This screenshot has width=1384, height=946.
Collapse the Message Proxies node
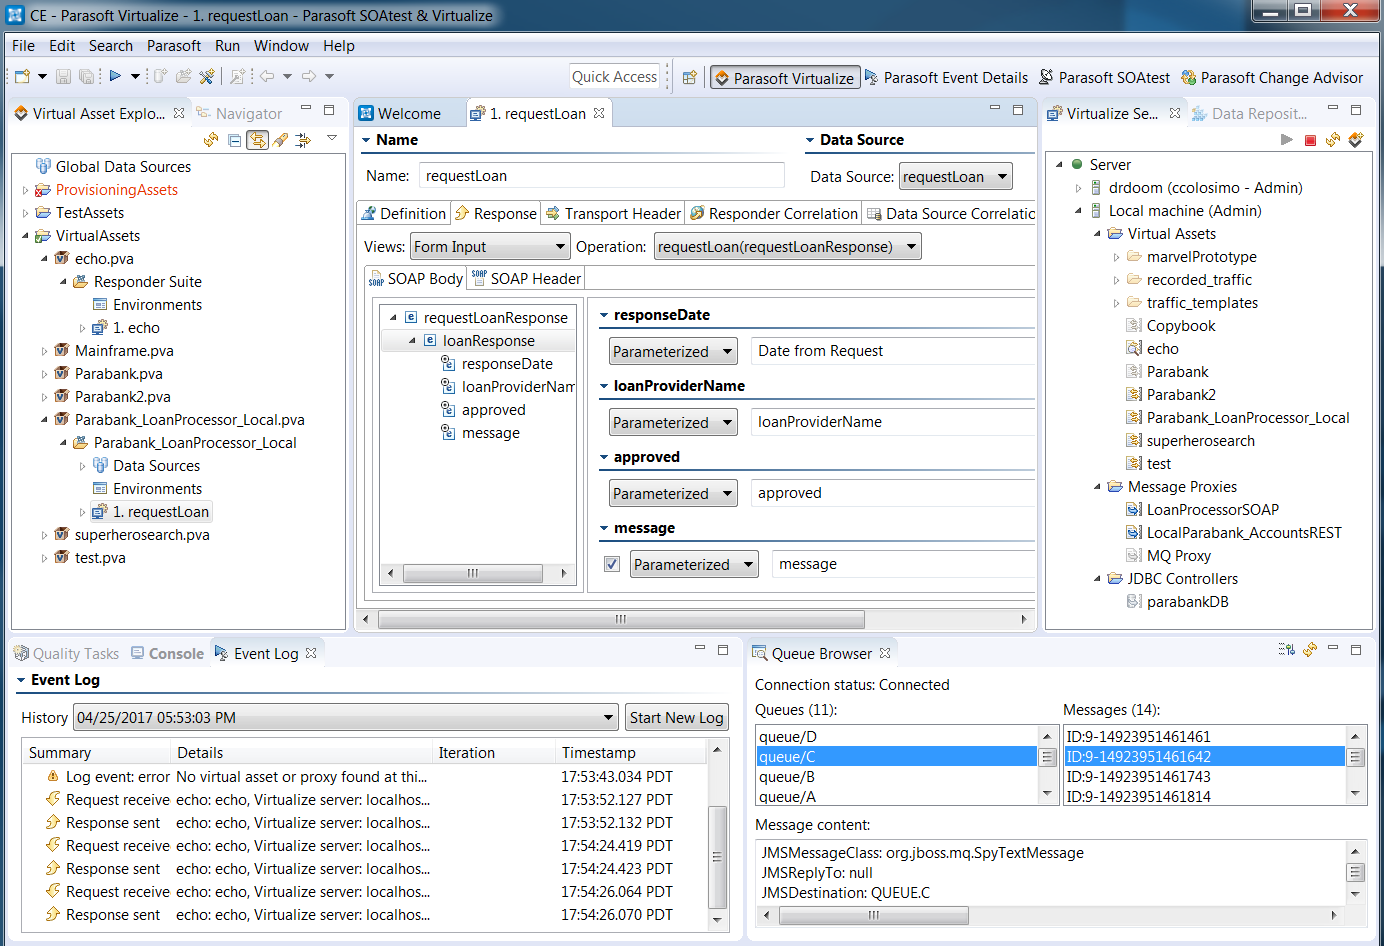[1098, 487]
